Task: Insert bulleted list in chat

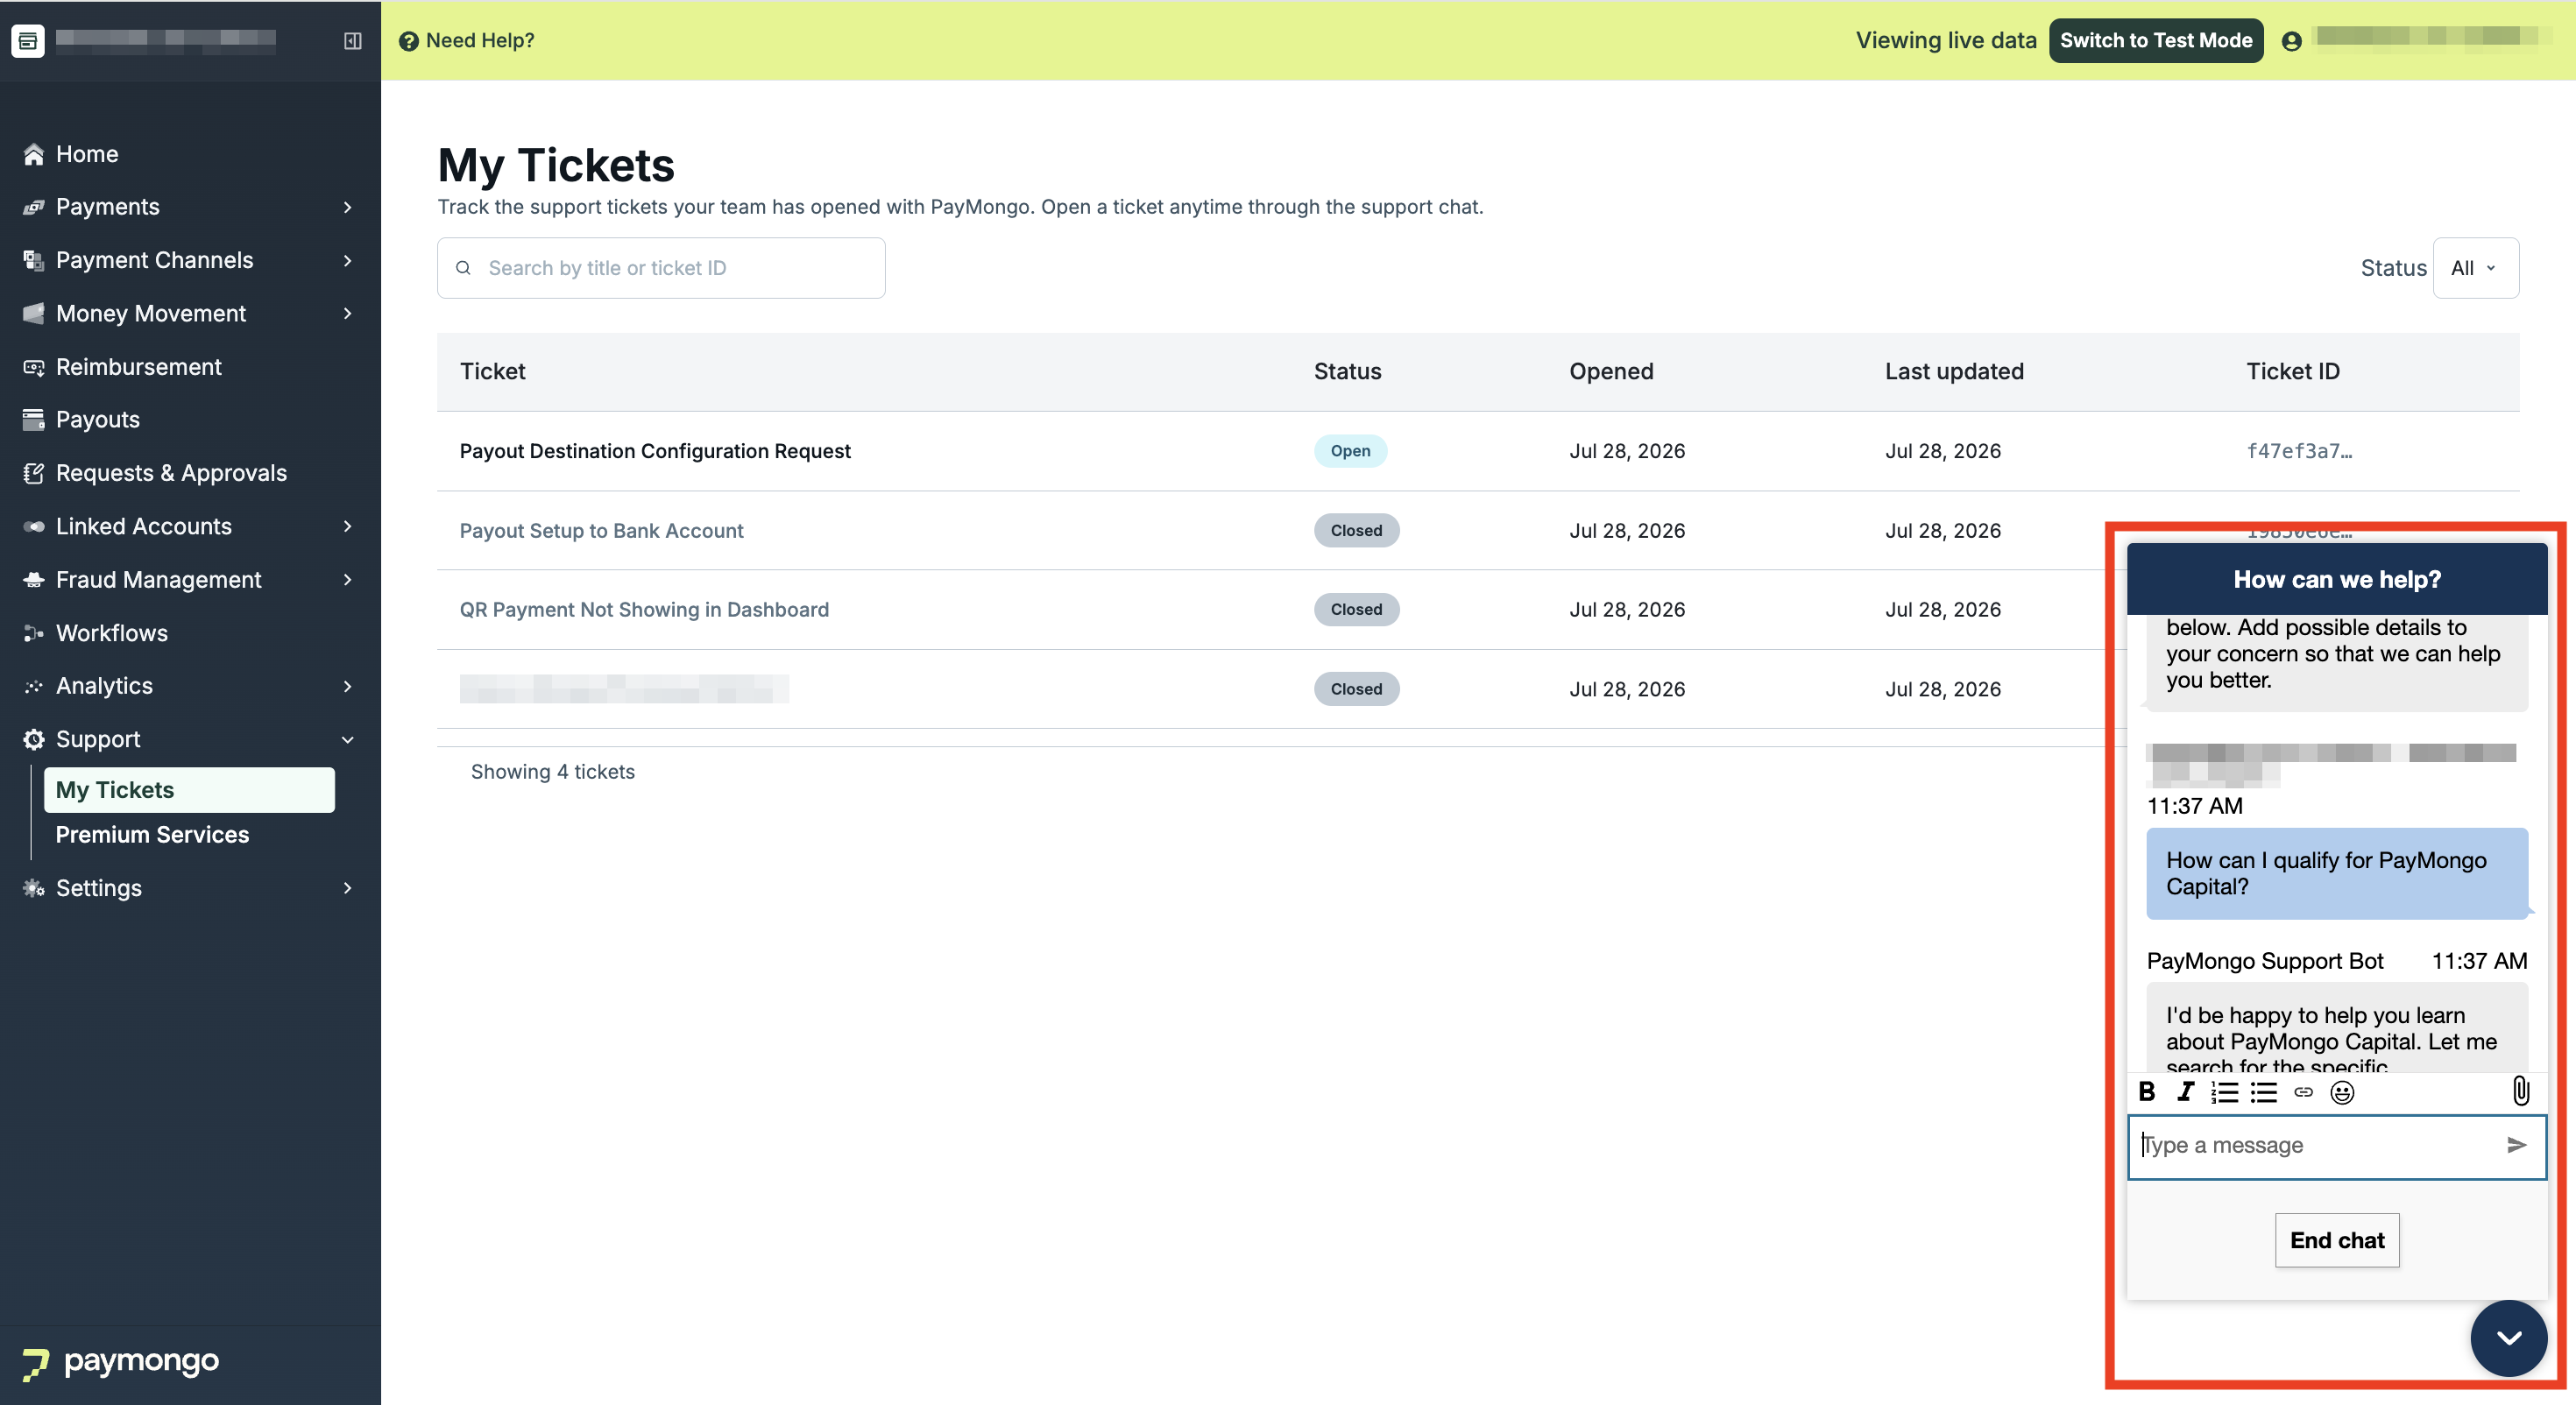Action: (2264, 1092)
